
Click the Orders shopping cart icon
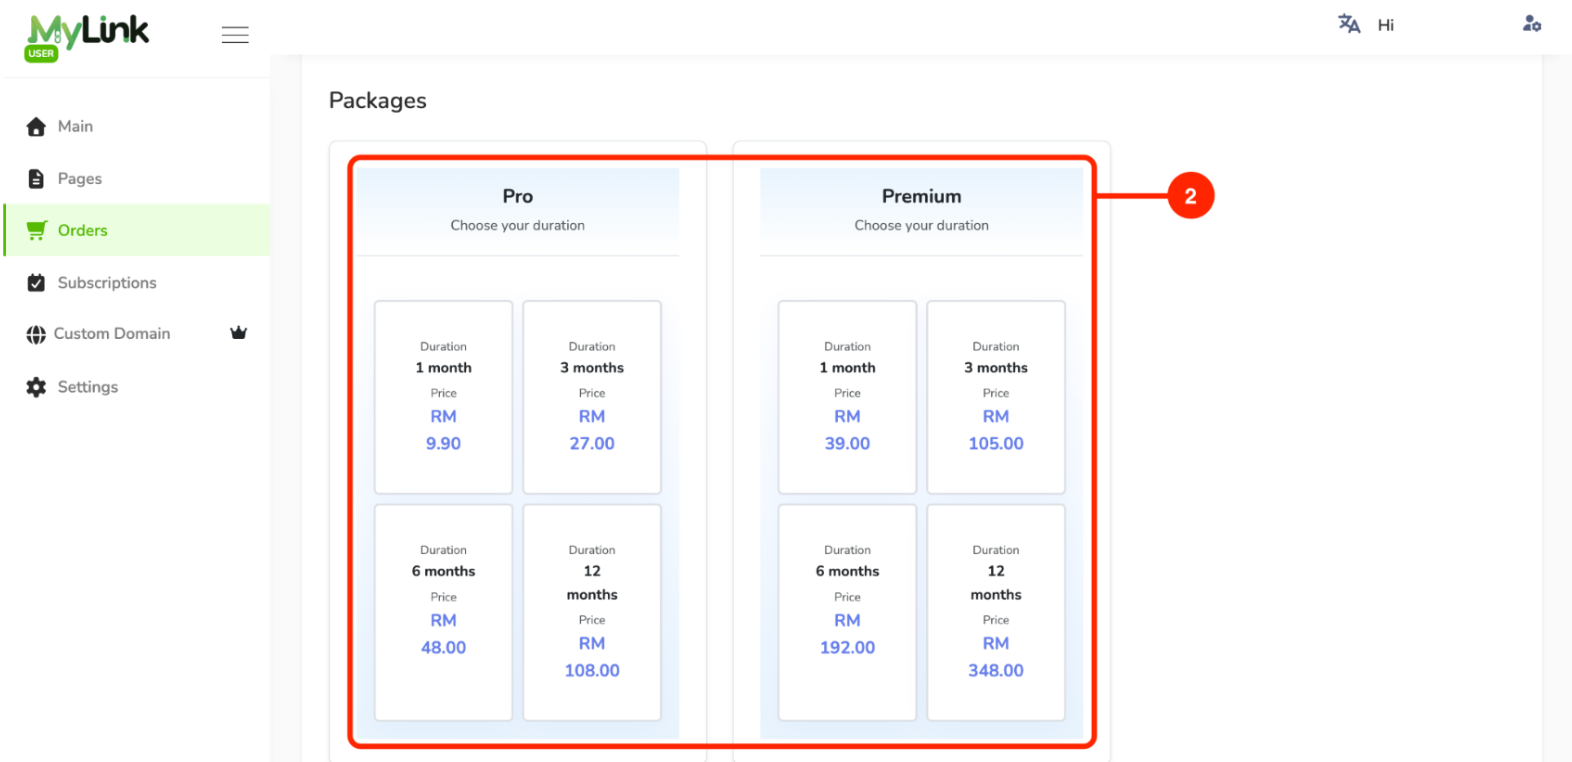(36, 230)
